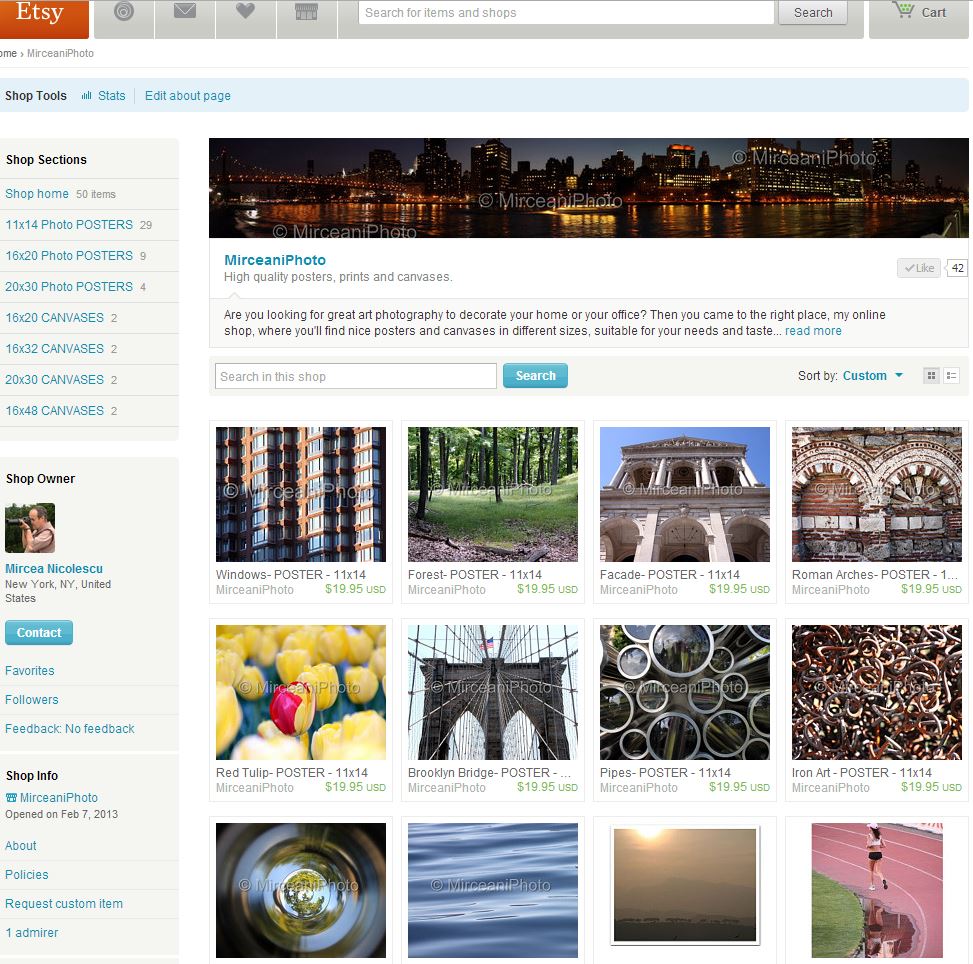The image size is (973, 964).
Task: Click the heart favorites icon in top bar
Action: 245,12
